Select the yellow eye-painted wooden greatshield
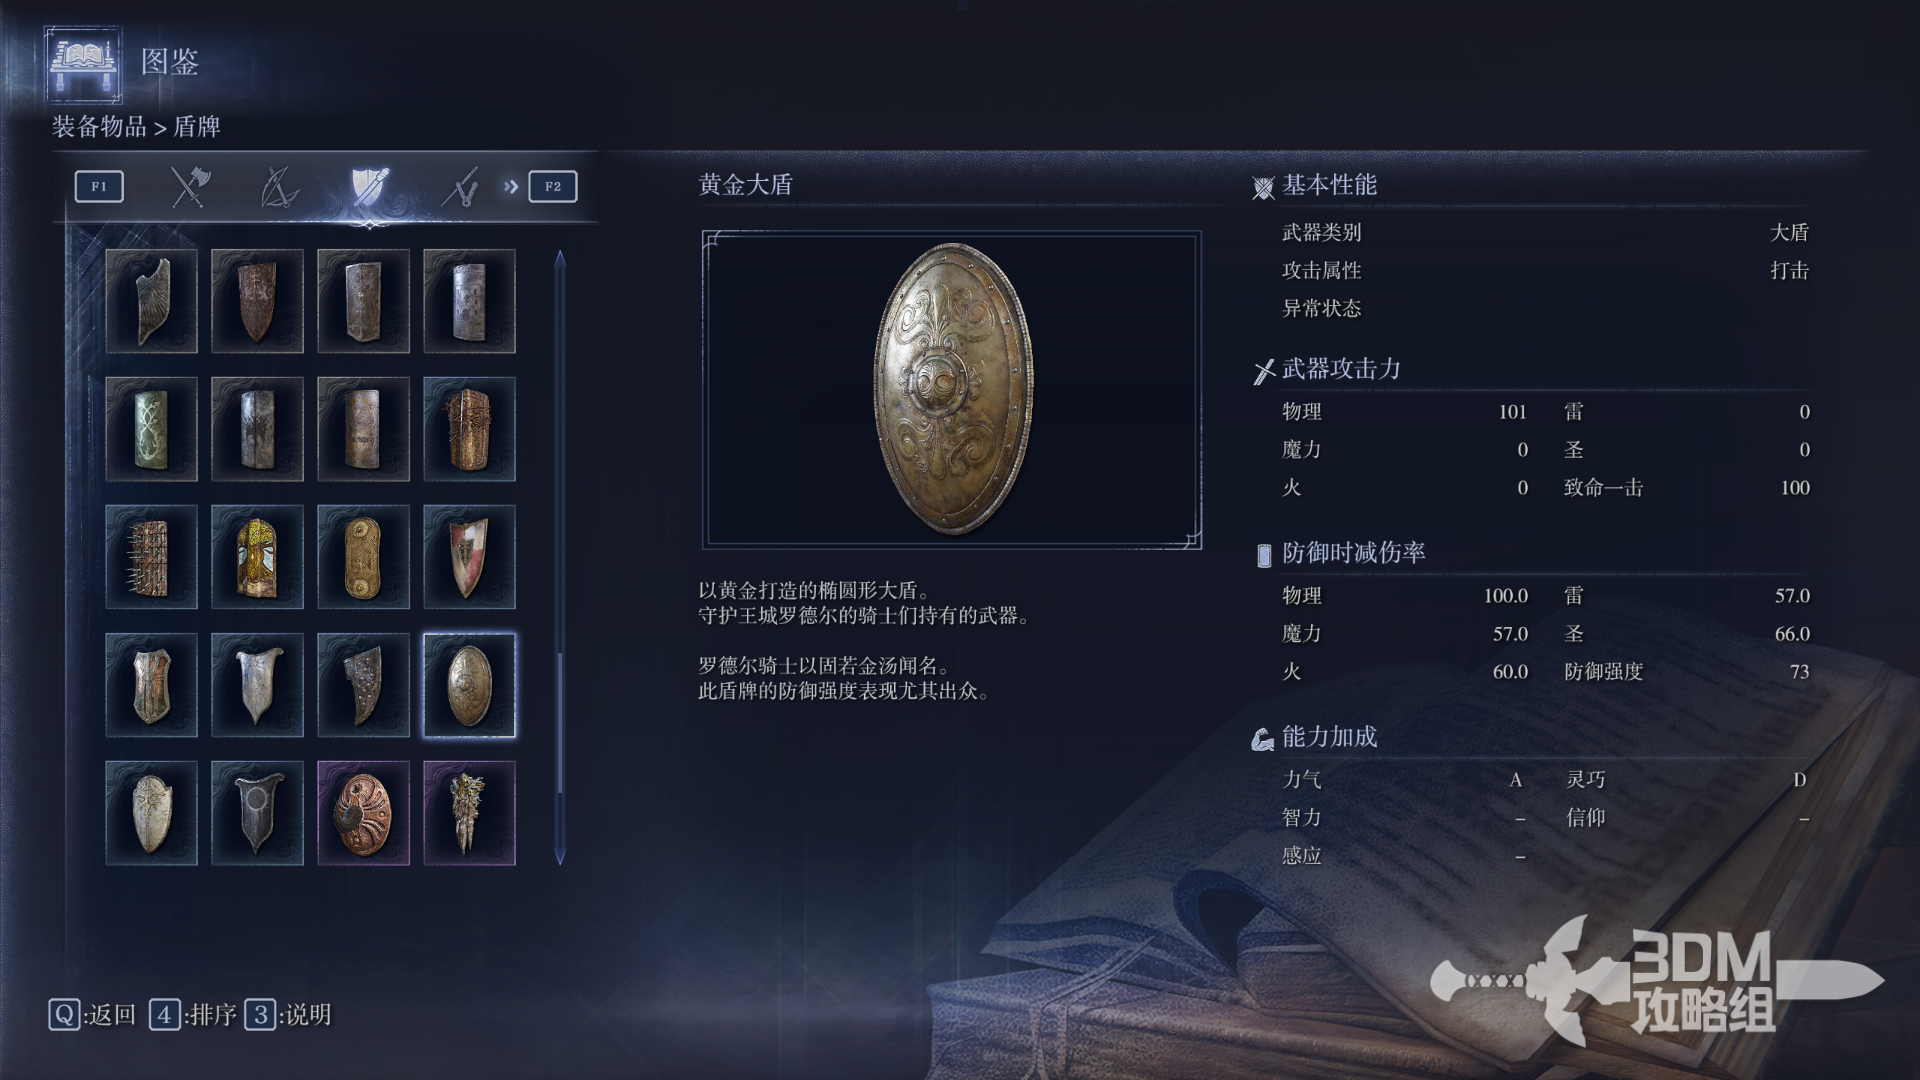Screen dimensions: 1920x1080 point(257,557)
